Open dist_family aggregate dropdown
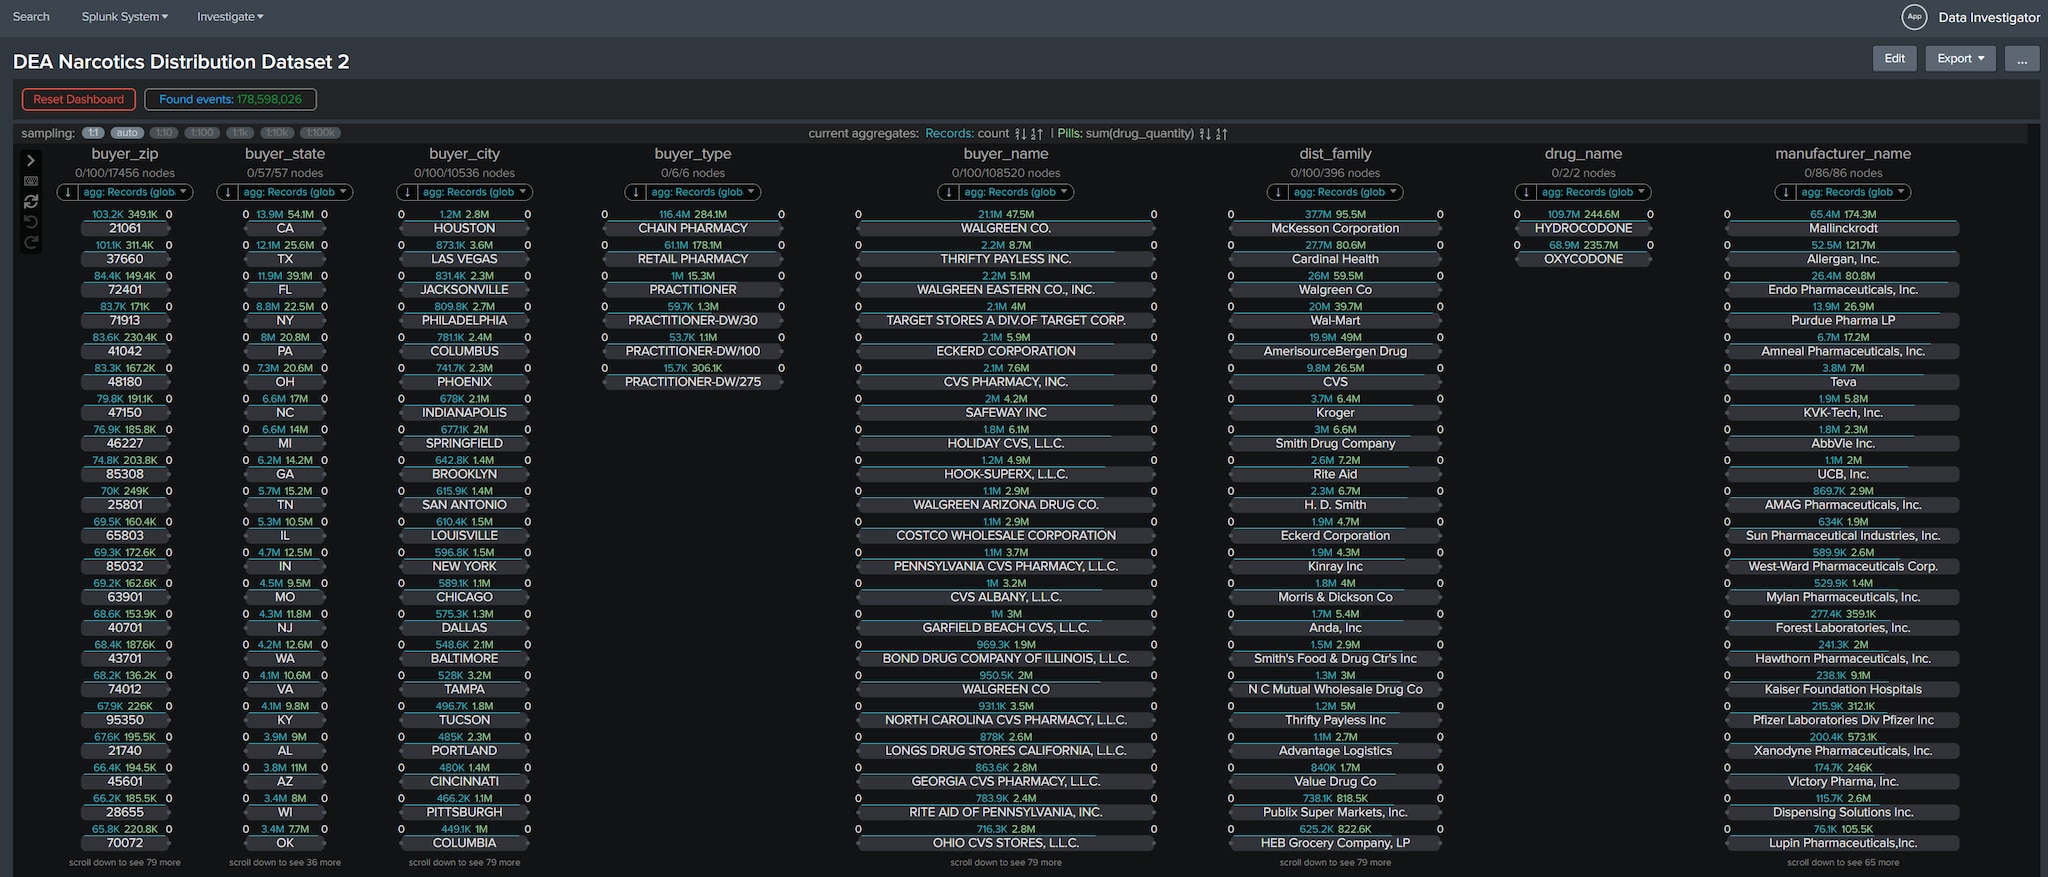The width and height of the screenshot is (2048, 877). pyautogui.click(x=1345, y=192)
